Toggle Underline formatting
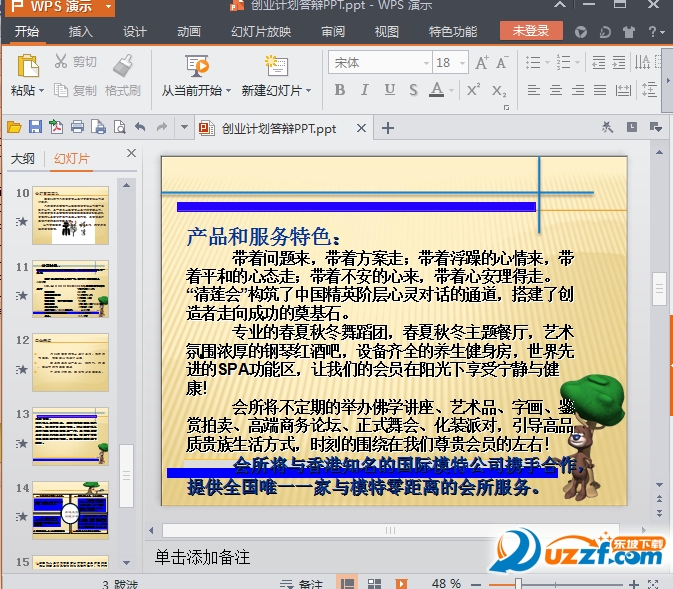 389,90
